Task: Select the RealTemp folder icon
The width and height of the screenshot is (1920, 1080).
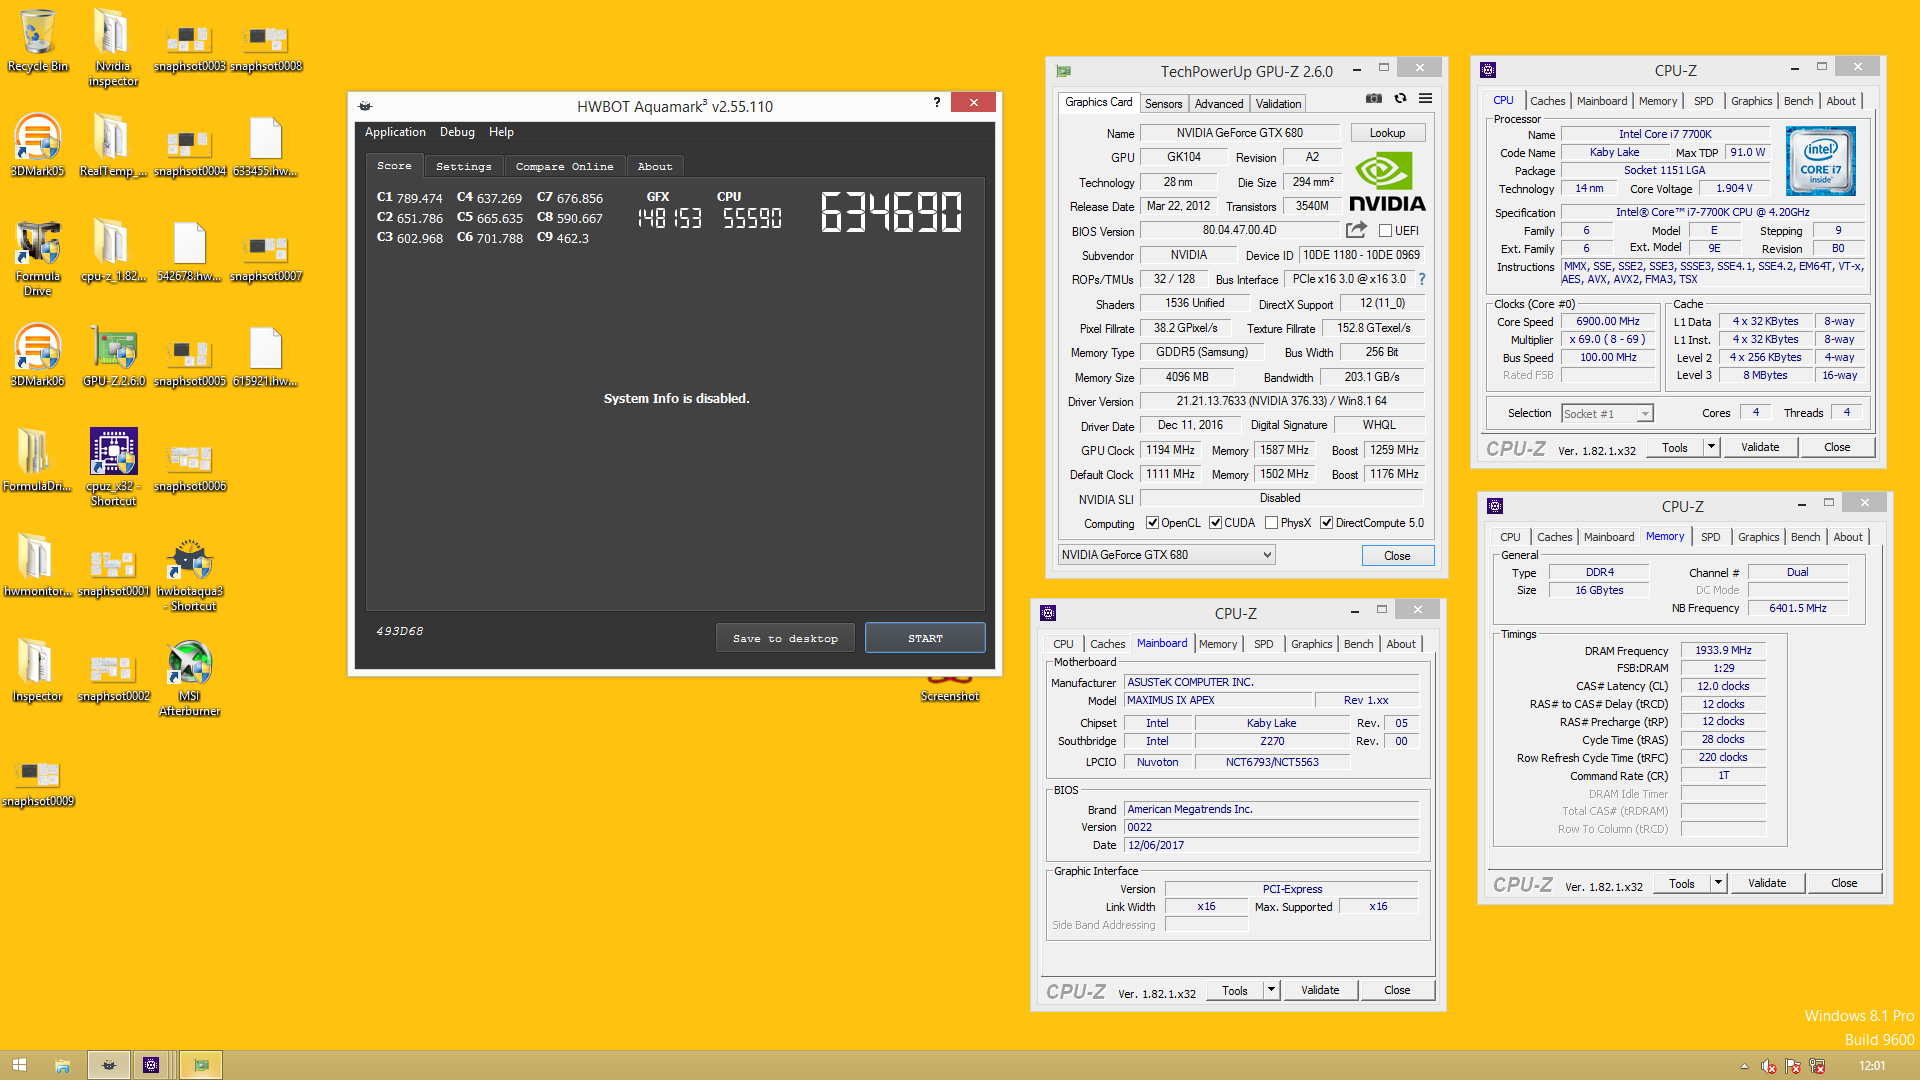Action: coord(113,146)
